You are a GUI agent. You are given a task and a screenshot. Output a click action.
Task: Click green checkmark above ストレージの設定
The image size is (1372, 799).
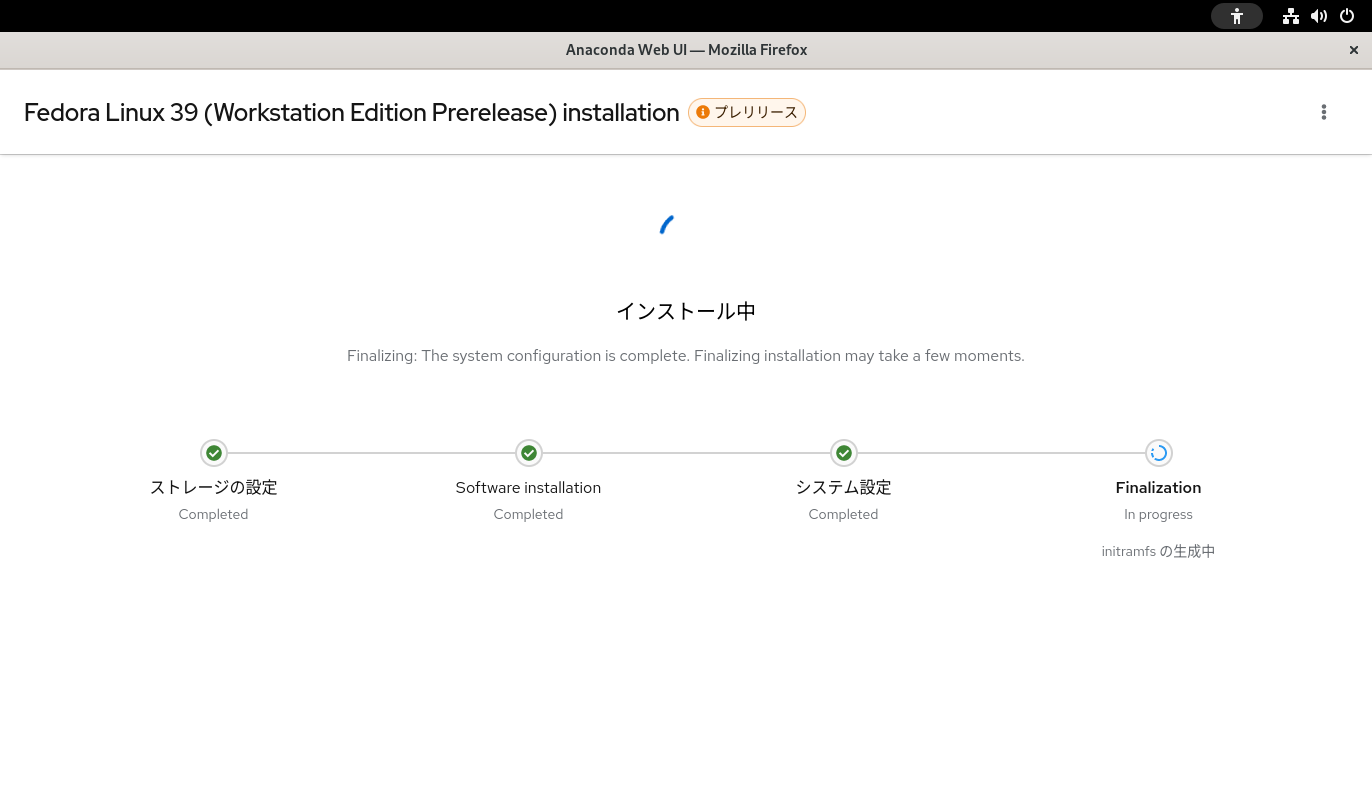point(213,453)
